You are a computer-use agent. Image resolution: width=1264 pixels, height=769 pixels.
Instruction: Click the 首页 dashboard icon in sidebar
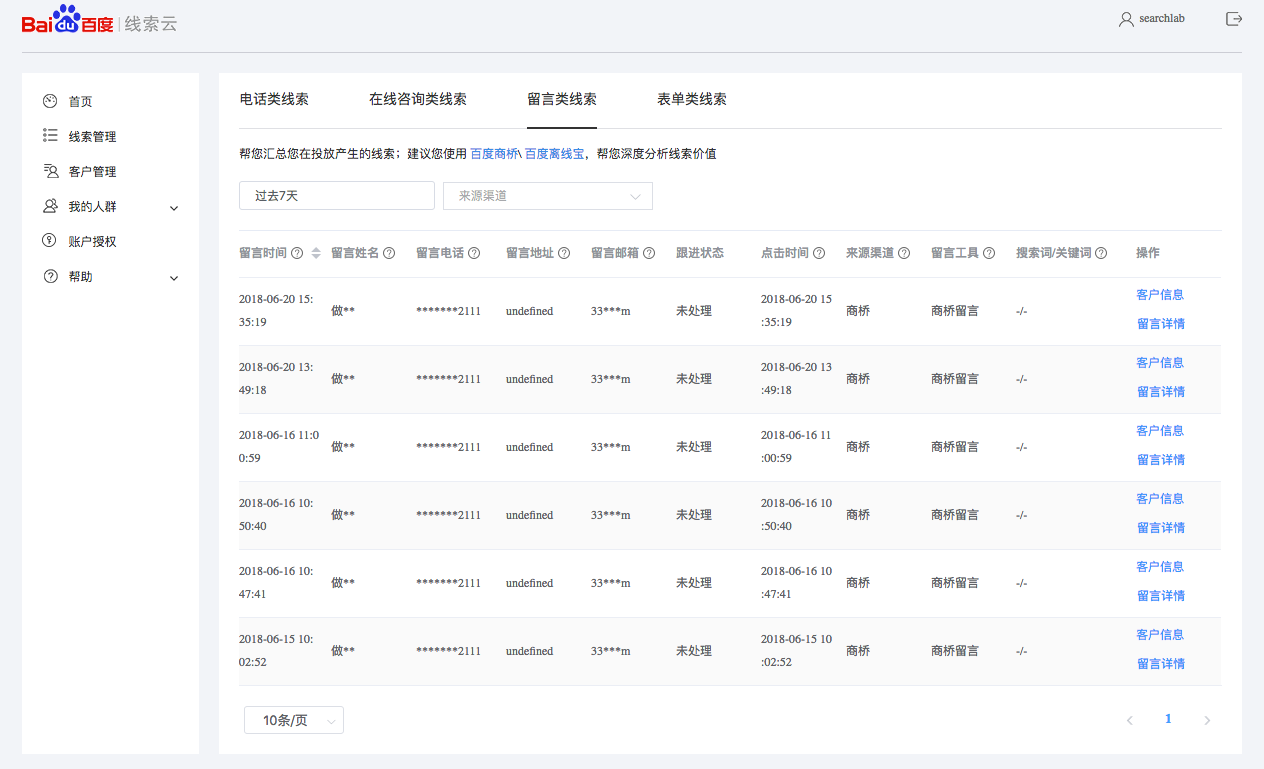point(50,101)
